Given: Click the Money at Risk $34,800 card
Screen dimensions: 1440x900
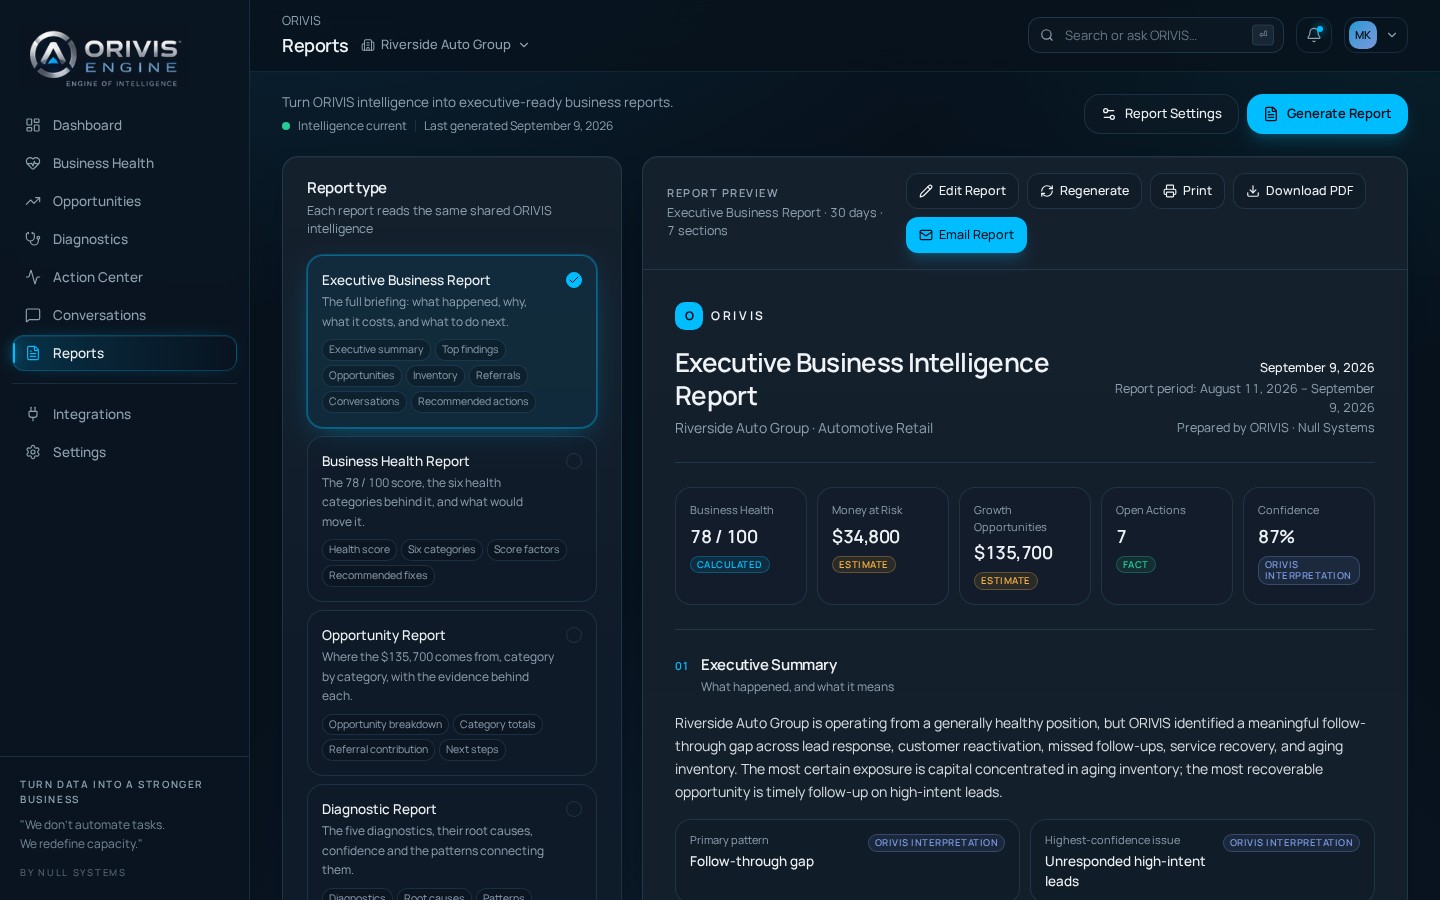Looking at the screenshot, I should click(x=883, y=546).
